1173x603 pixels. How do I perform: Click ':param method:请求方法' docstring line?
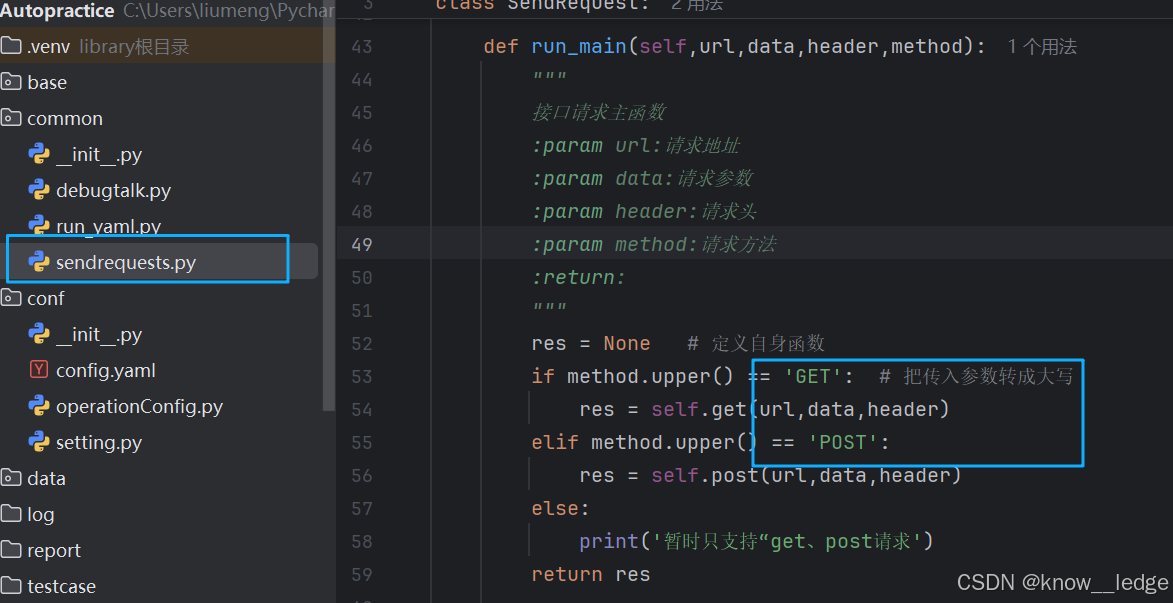point(654,245)
